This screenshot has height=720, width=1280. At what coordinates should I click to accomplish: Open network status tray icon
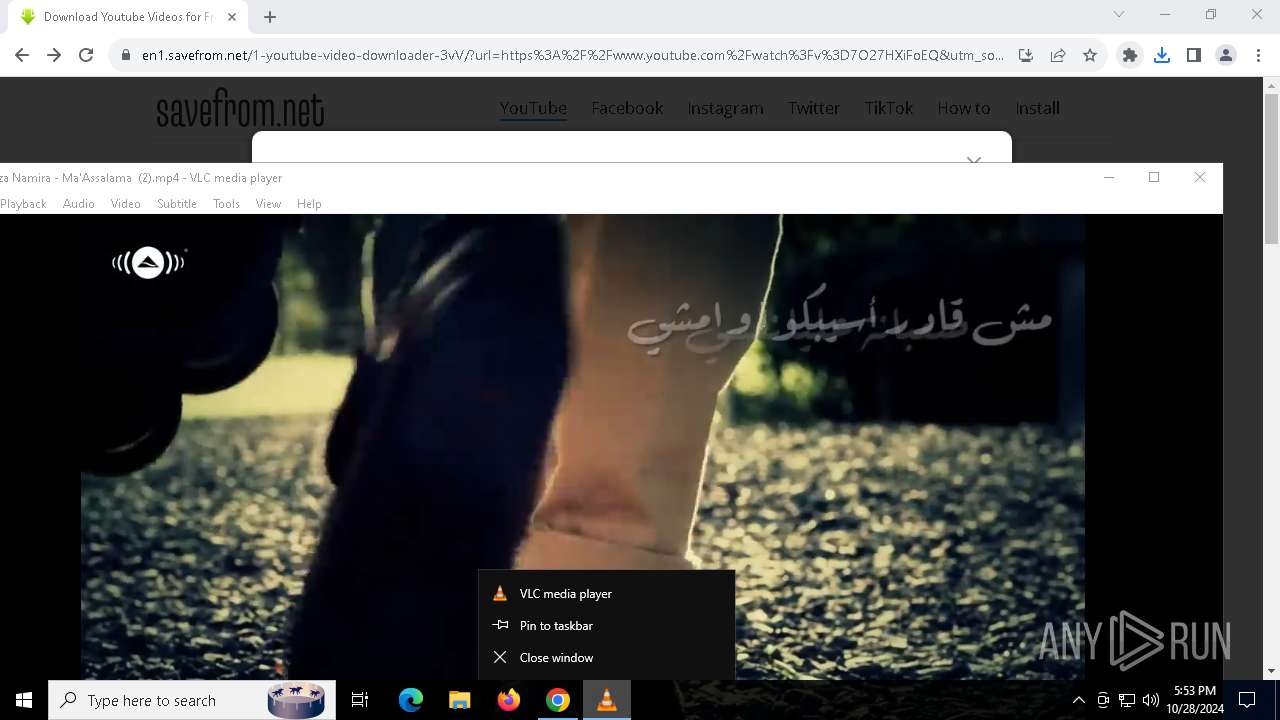(x=1127, y=700)
